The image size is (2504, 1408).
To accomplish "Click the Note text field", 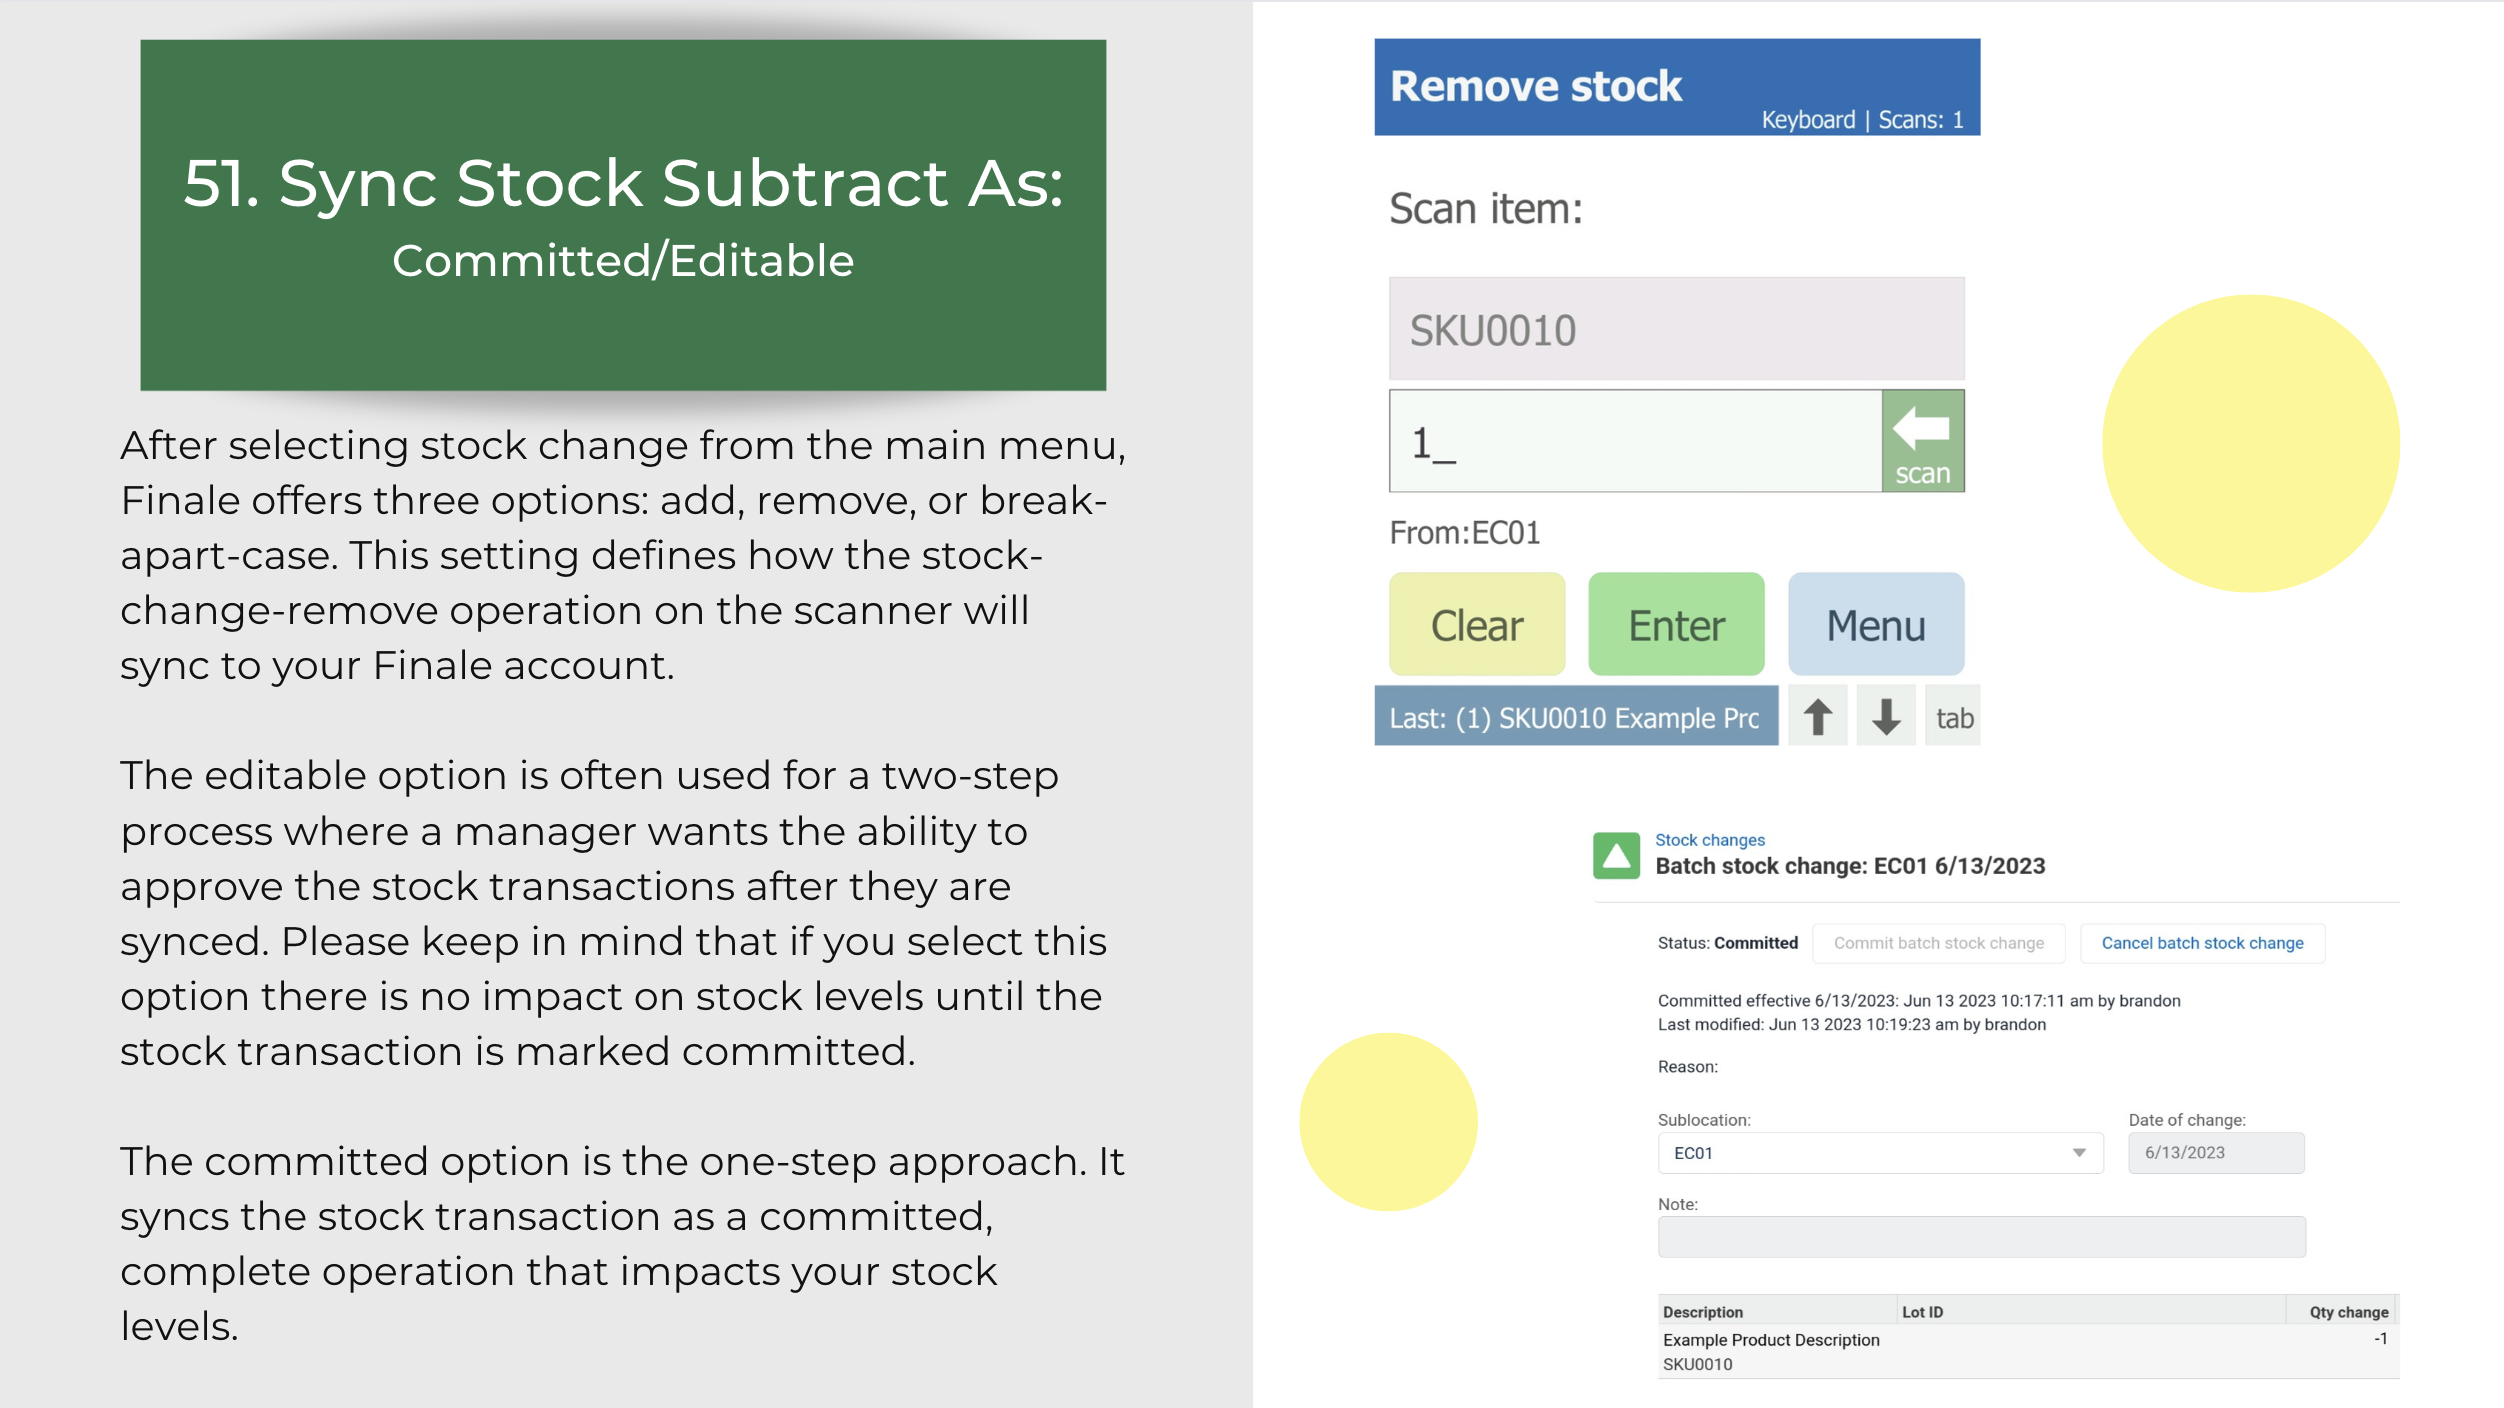I will [x=1982, y=1237].
